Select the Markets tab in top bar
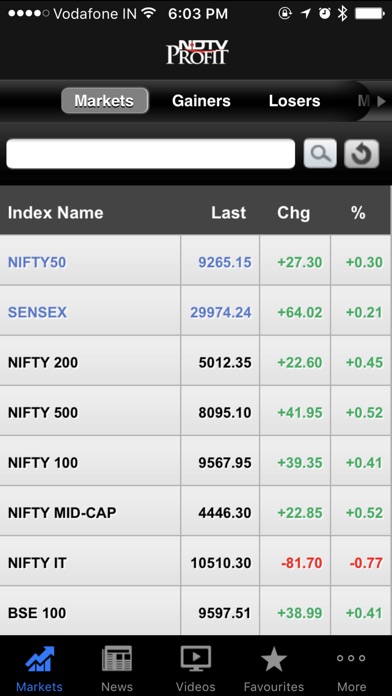 point(104,101)
